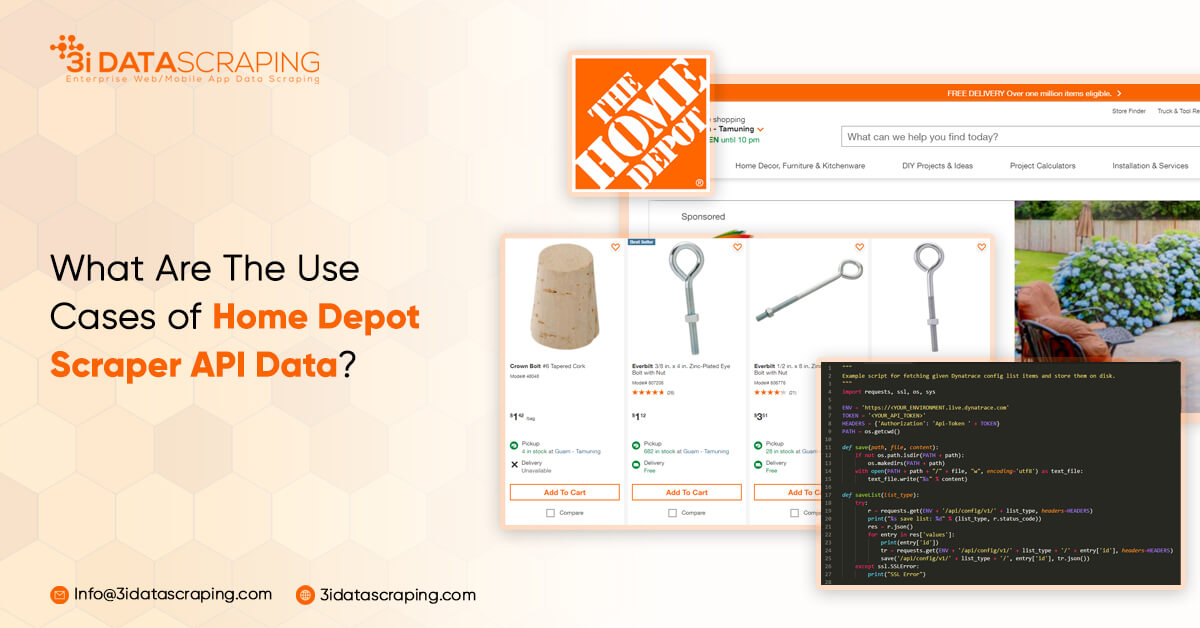The height and width of the screenshot is (628, 1200).
Task: Open Project Calculators menu
Action: (x=1042, y=166)
